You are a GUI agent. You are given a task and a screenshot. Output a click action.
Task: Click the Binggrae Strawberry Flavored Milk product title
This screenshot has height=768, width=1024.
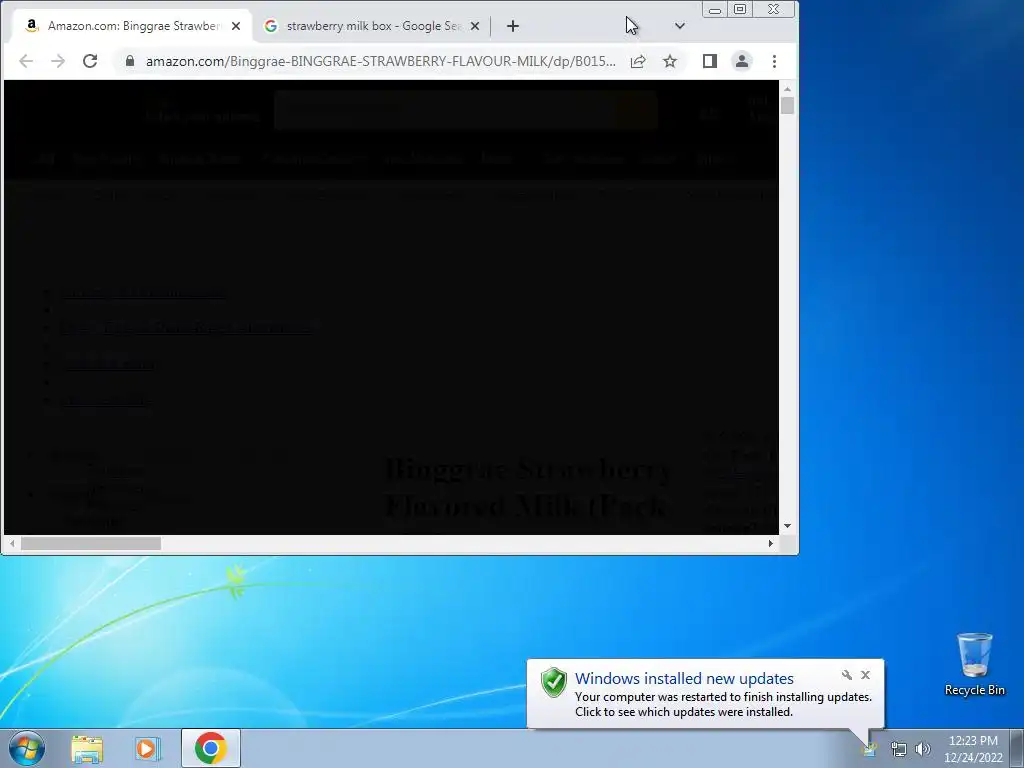tap(528, 487)
